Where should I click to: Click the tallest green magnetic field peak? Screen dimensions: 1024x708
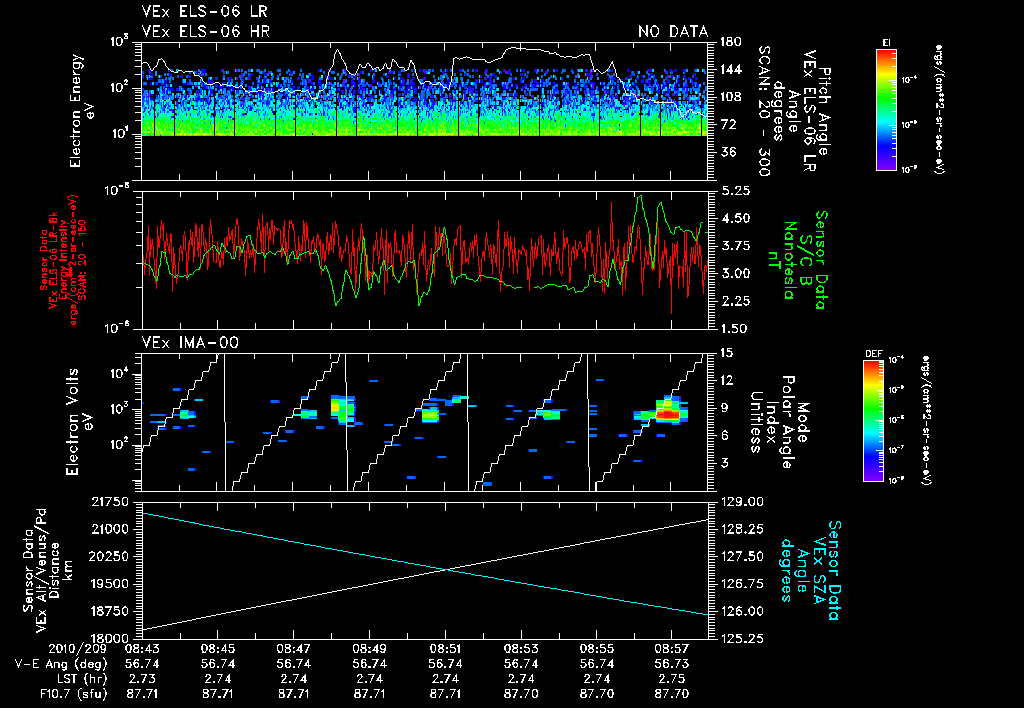(x=641, y=196)
